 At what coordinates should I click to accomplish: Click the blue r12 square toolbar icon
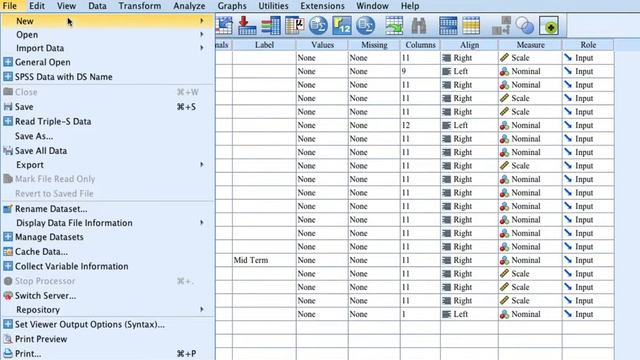[x=342, y=26]
